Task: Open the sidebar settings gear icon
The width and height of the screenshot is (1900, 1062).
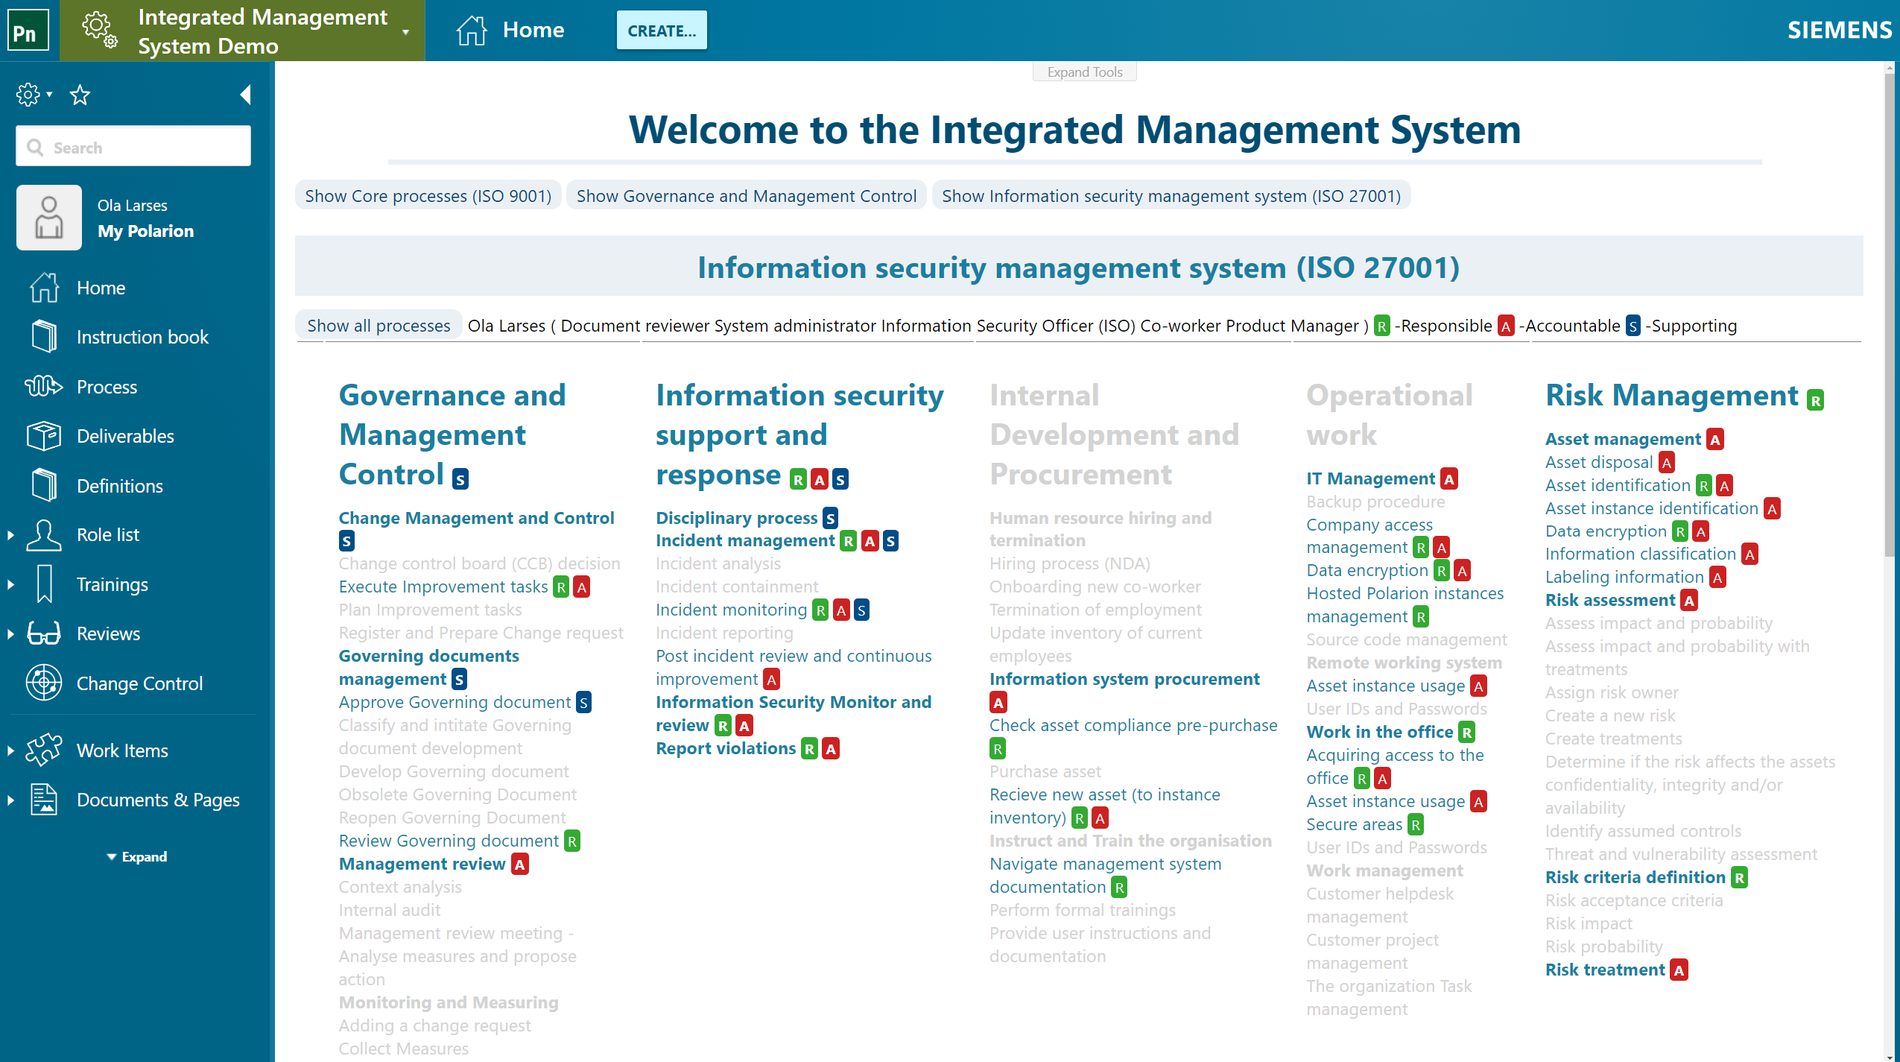Action: click(x=28, y=95)
